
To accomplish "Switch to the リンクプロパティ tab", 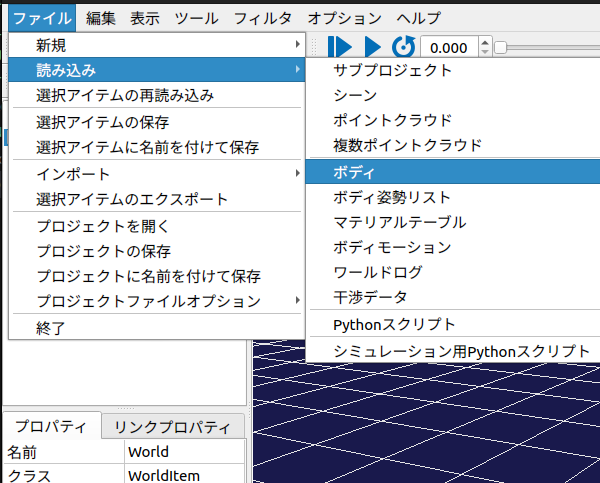I will pyautogui.click(x=173, y=427).
